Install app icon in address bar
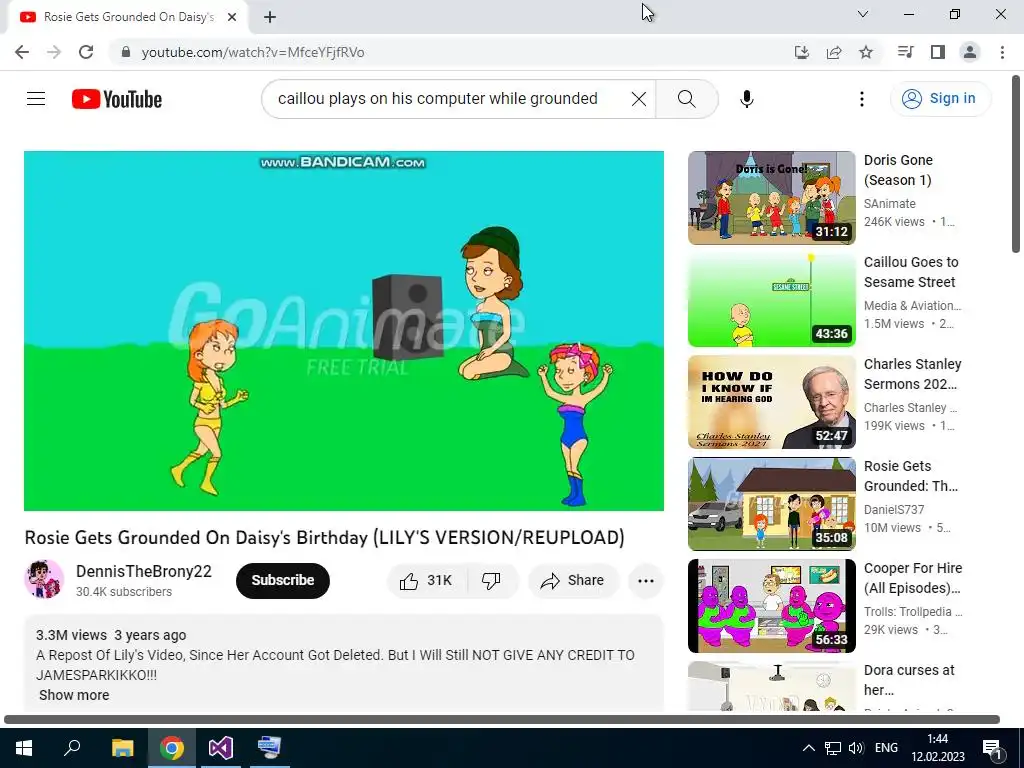The width and height of the screenshot is (1024, 768). tap(801, 52)
